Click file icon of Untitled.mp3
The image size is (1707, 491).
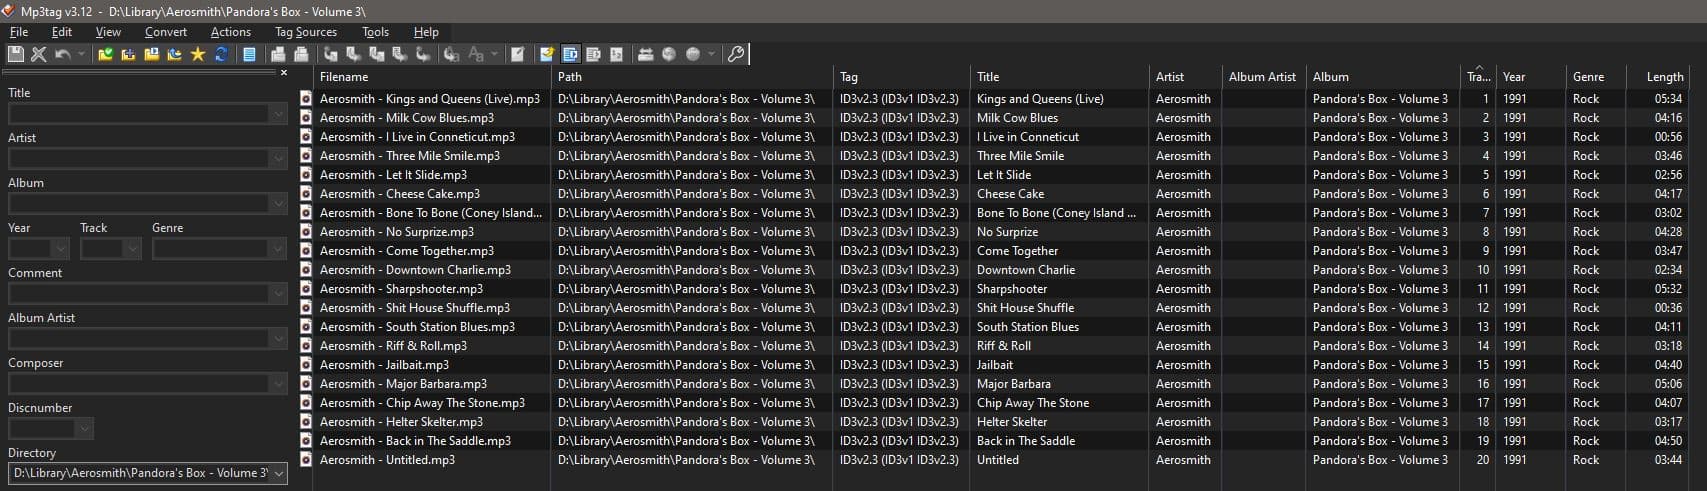tap(306, 460)
